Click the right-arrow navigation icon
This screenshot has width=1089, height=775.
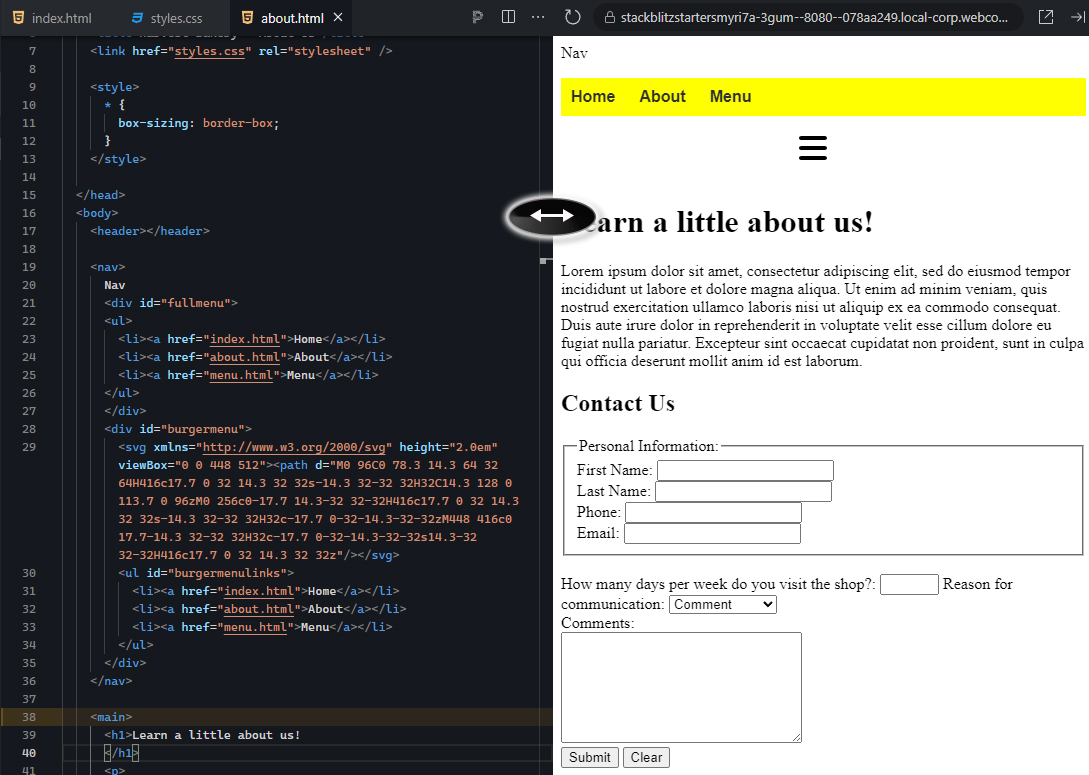[x=1077, y=16]
